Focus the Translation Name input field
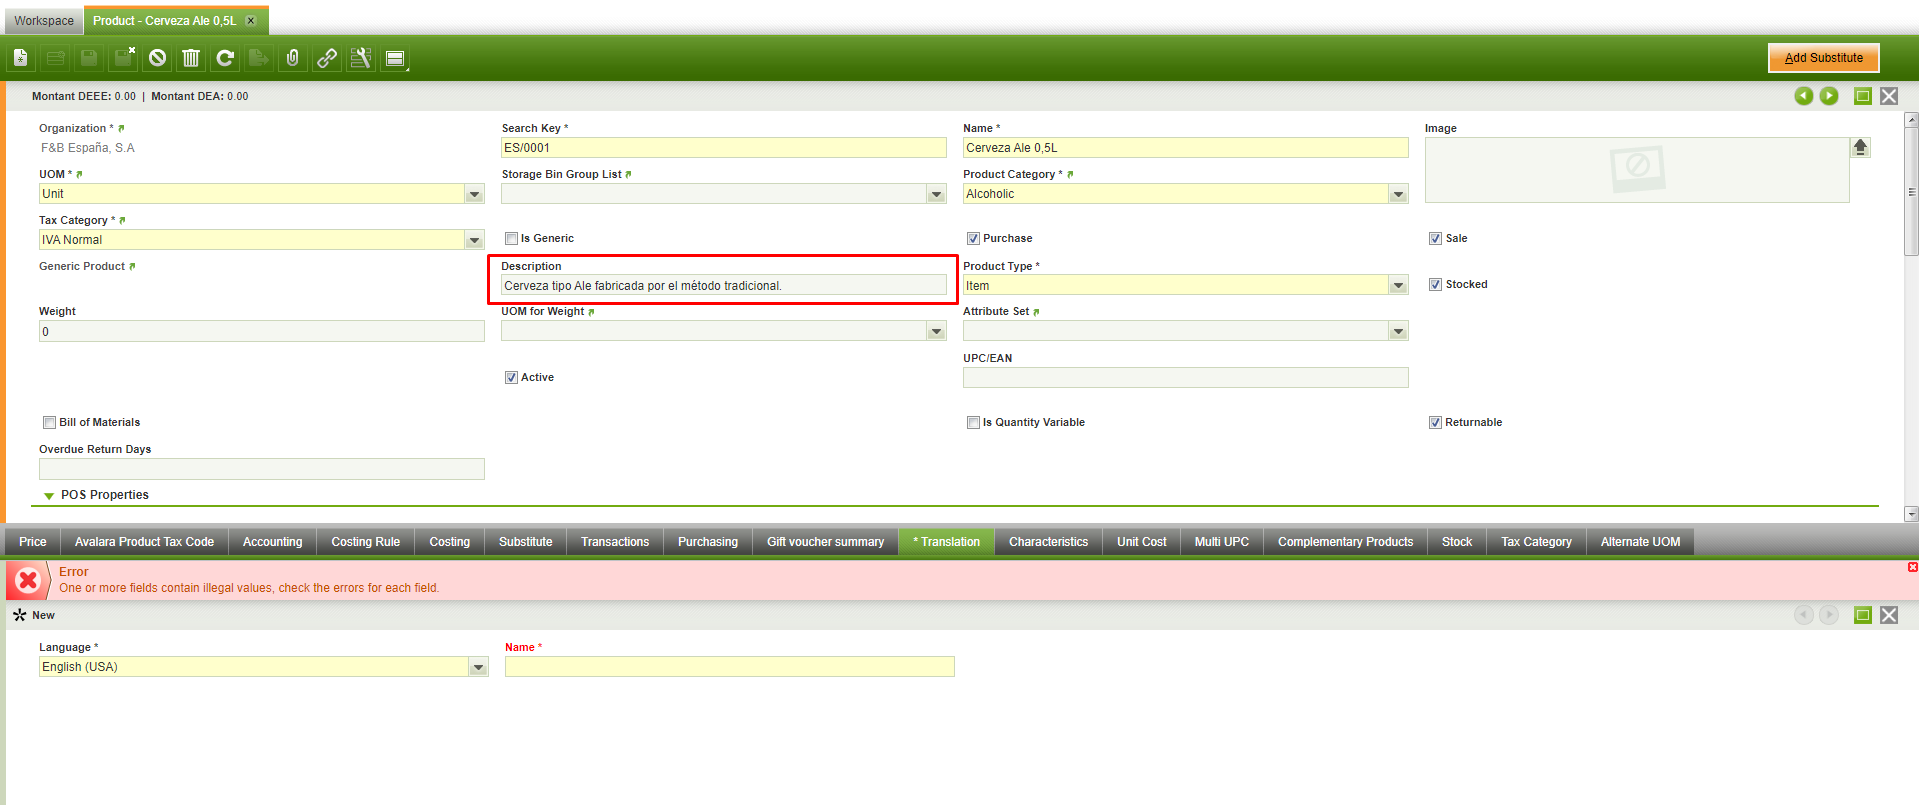1919x805 pixels. 730,667
